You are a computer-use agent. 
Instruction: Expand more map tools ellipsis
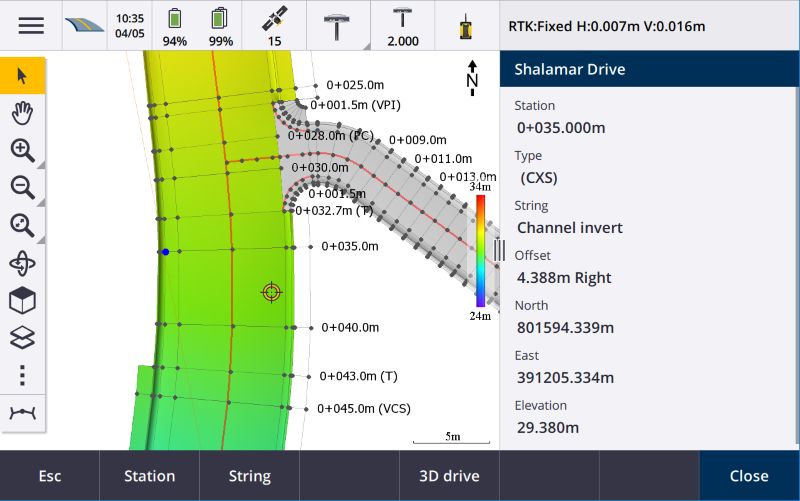[22, 375]
